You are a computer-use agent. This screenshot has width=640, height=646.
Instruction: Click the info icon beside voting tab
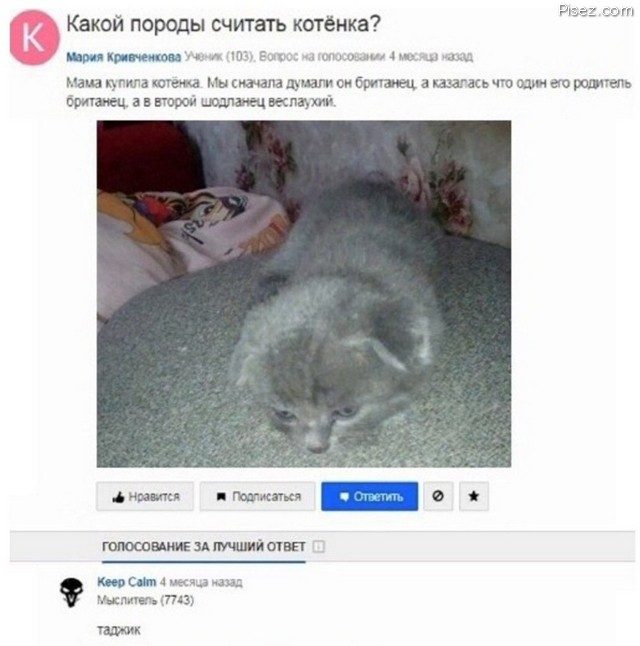pyautogui.click(x=319, y=547)
